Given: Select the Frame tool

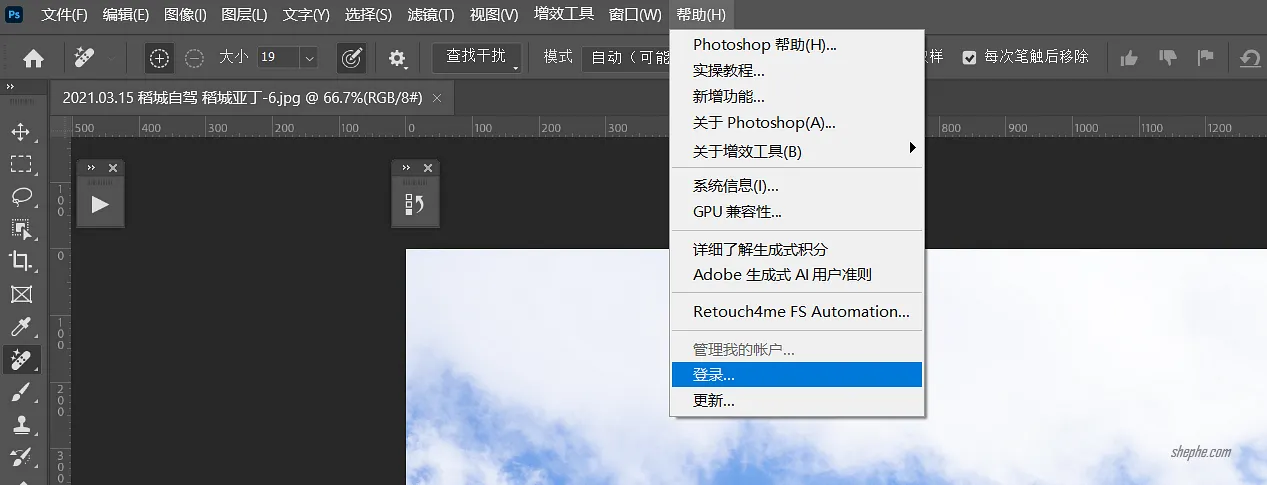Looking at the screenshot, I should click(21, 294).
